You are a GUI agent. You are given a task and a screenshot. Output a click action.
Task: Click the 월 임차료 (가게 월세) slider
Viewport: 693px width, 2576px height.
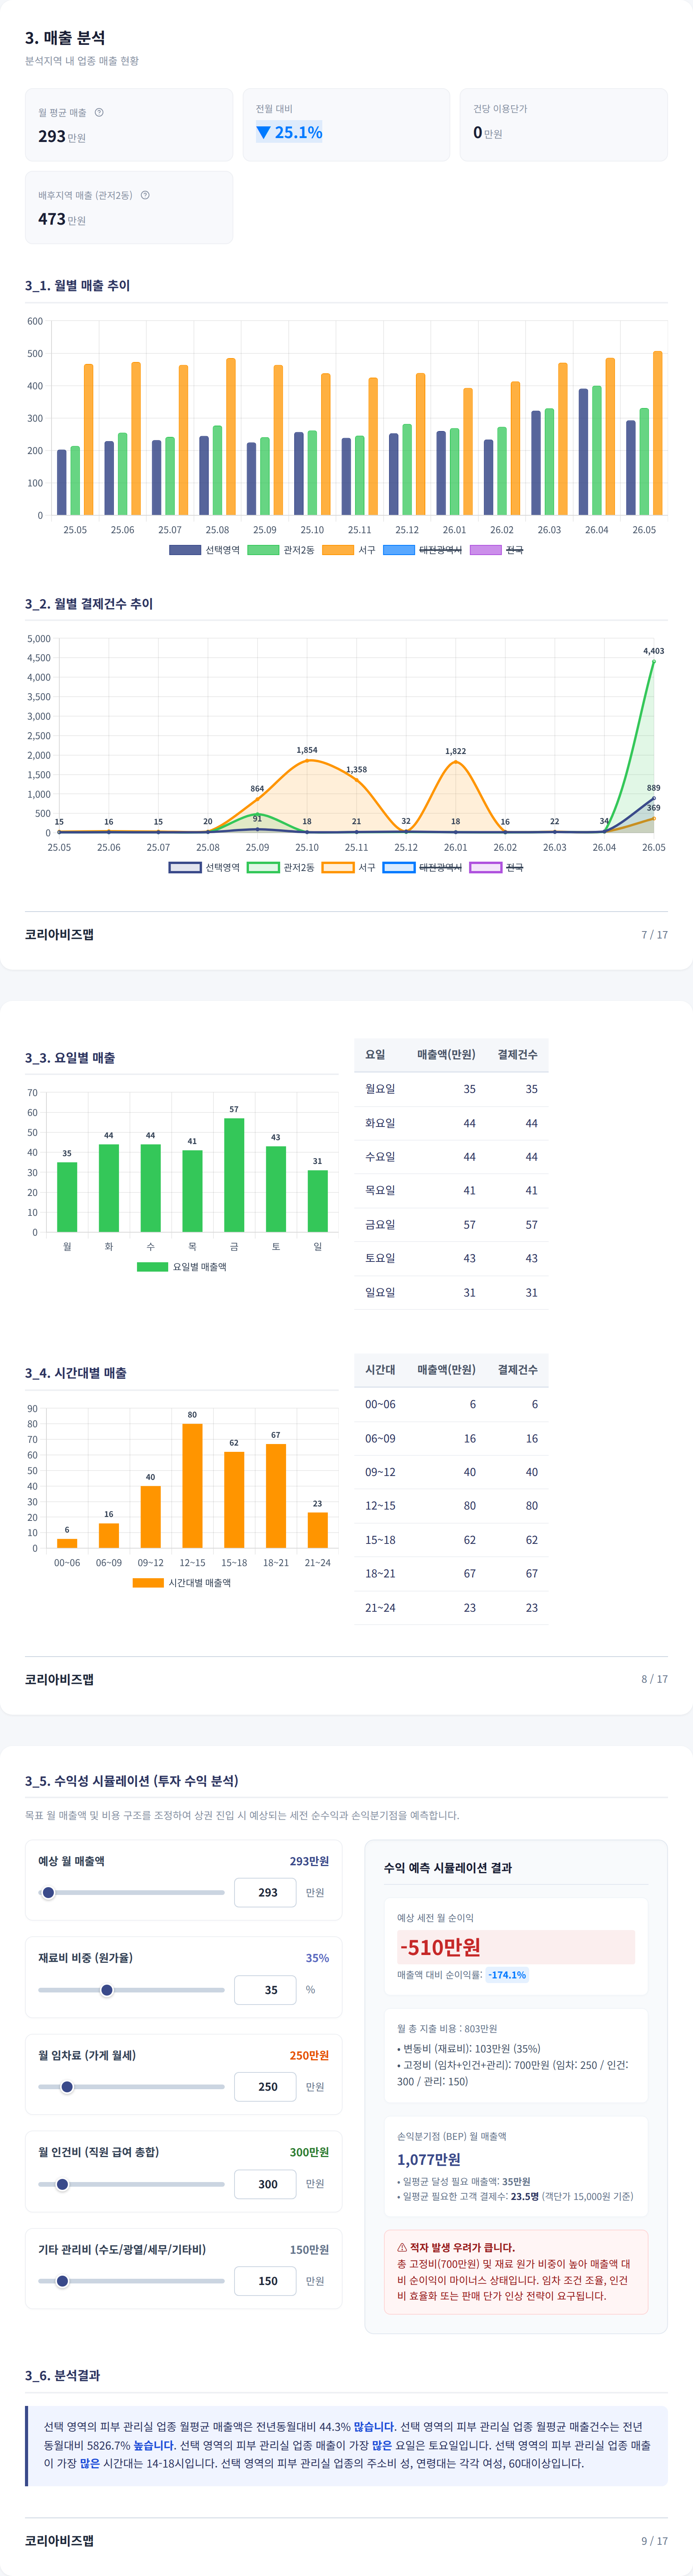131,2086
